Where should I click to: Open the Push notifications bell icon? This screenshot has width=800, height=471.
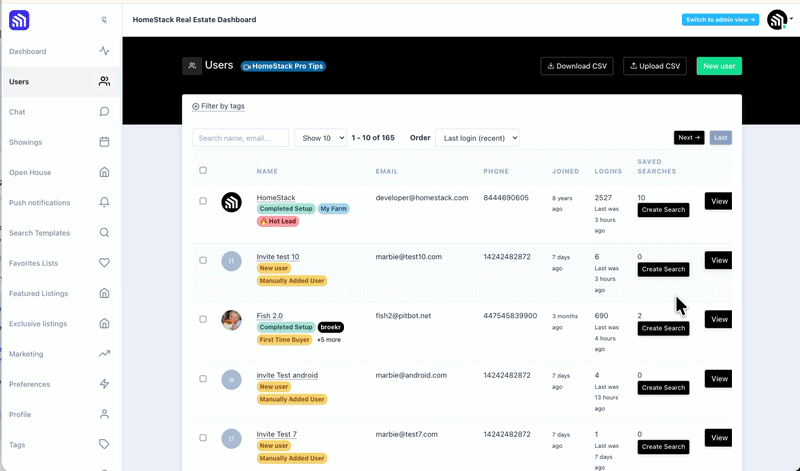pos(104,203)
